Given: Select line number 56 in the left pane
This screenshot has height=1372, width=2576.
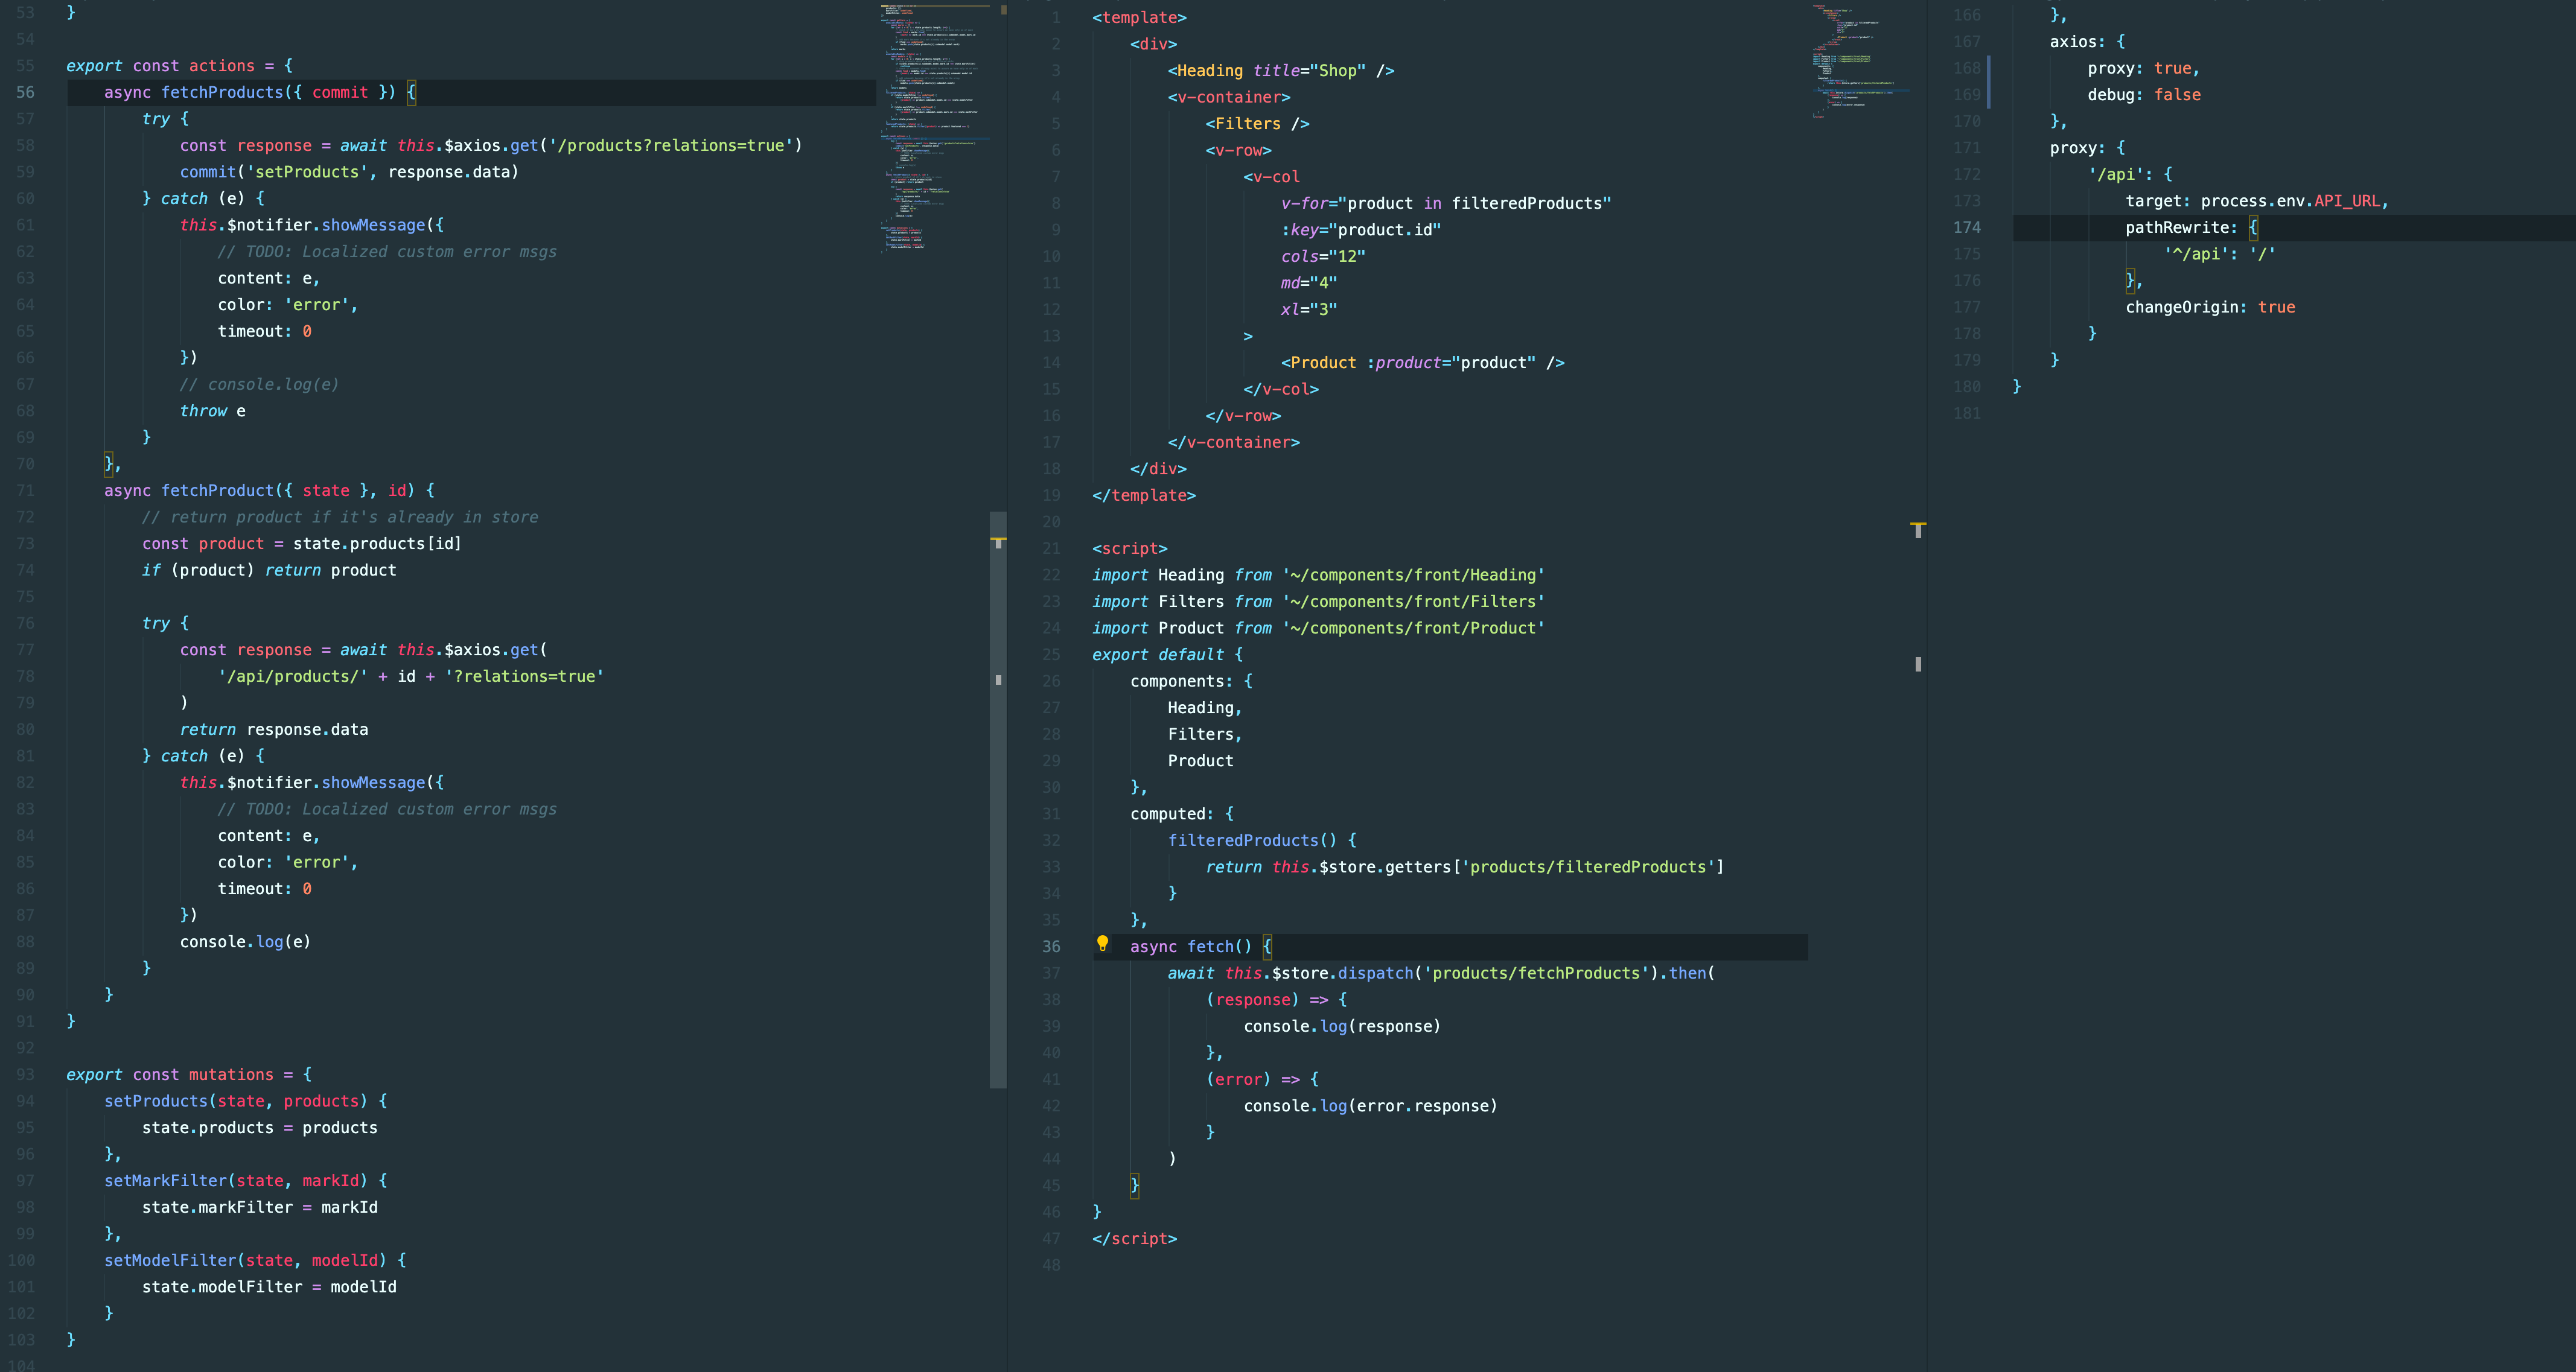Looking at the screenshot, I should pos(26,92).
